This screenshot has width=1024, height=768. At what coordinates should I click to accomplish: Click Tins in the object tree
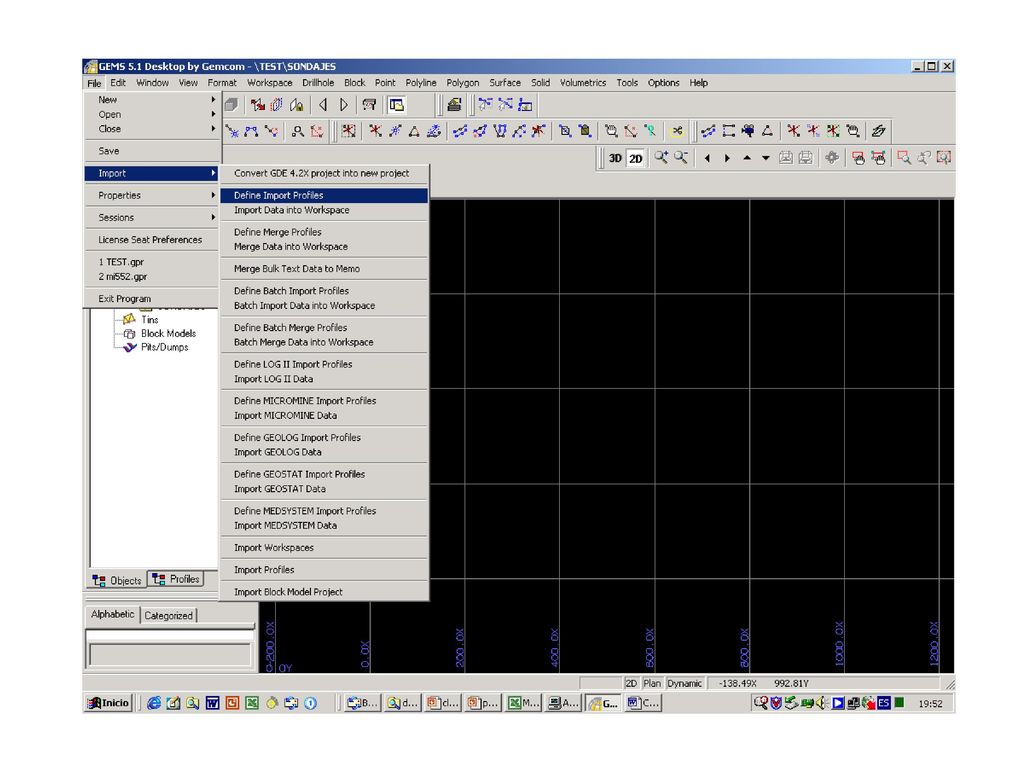150,319
